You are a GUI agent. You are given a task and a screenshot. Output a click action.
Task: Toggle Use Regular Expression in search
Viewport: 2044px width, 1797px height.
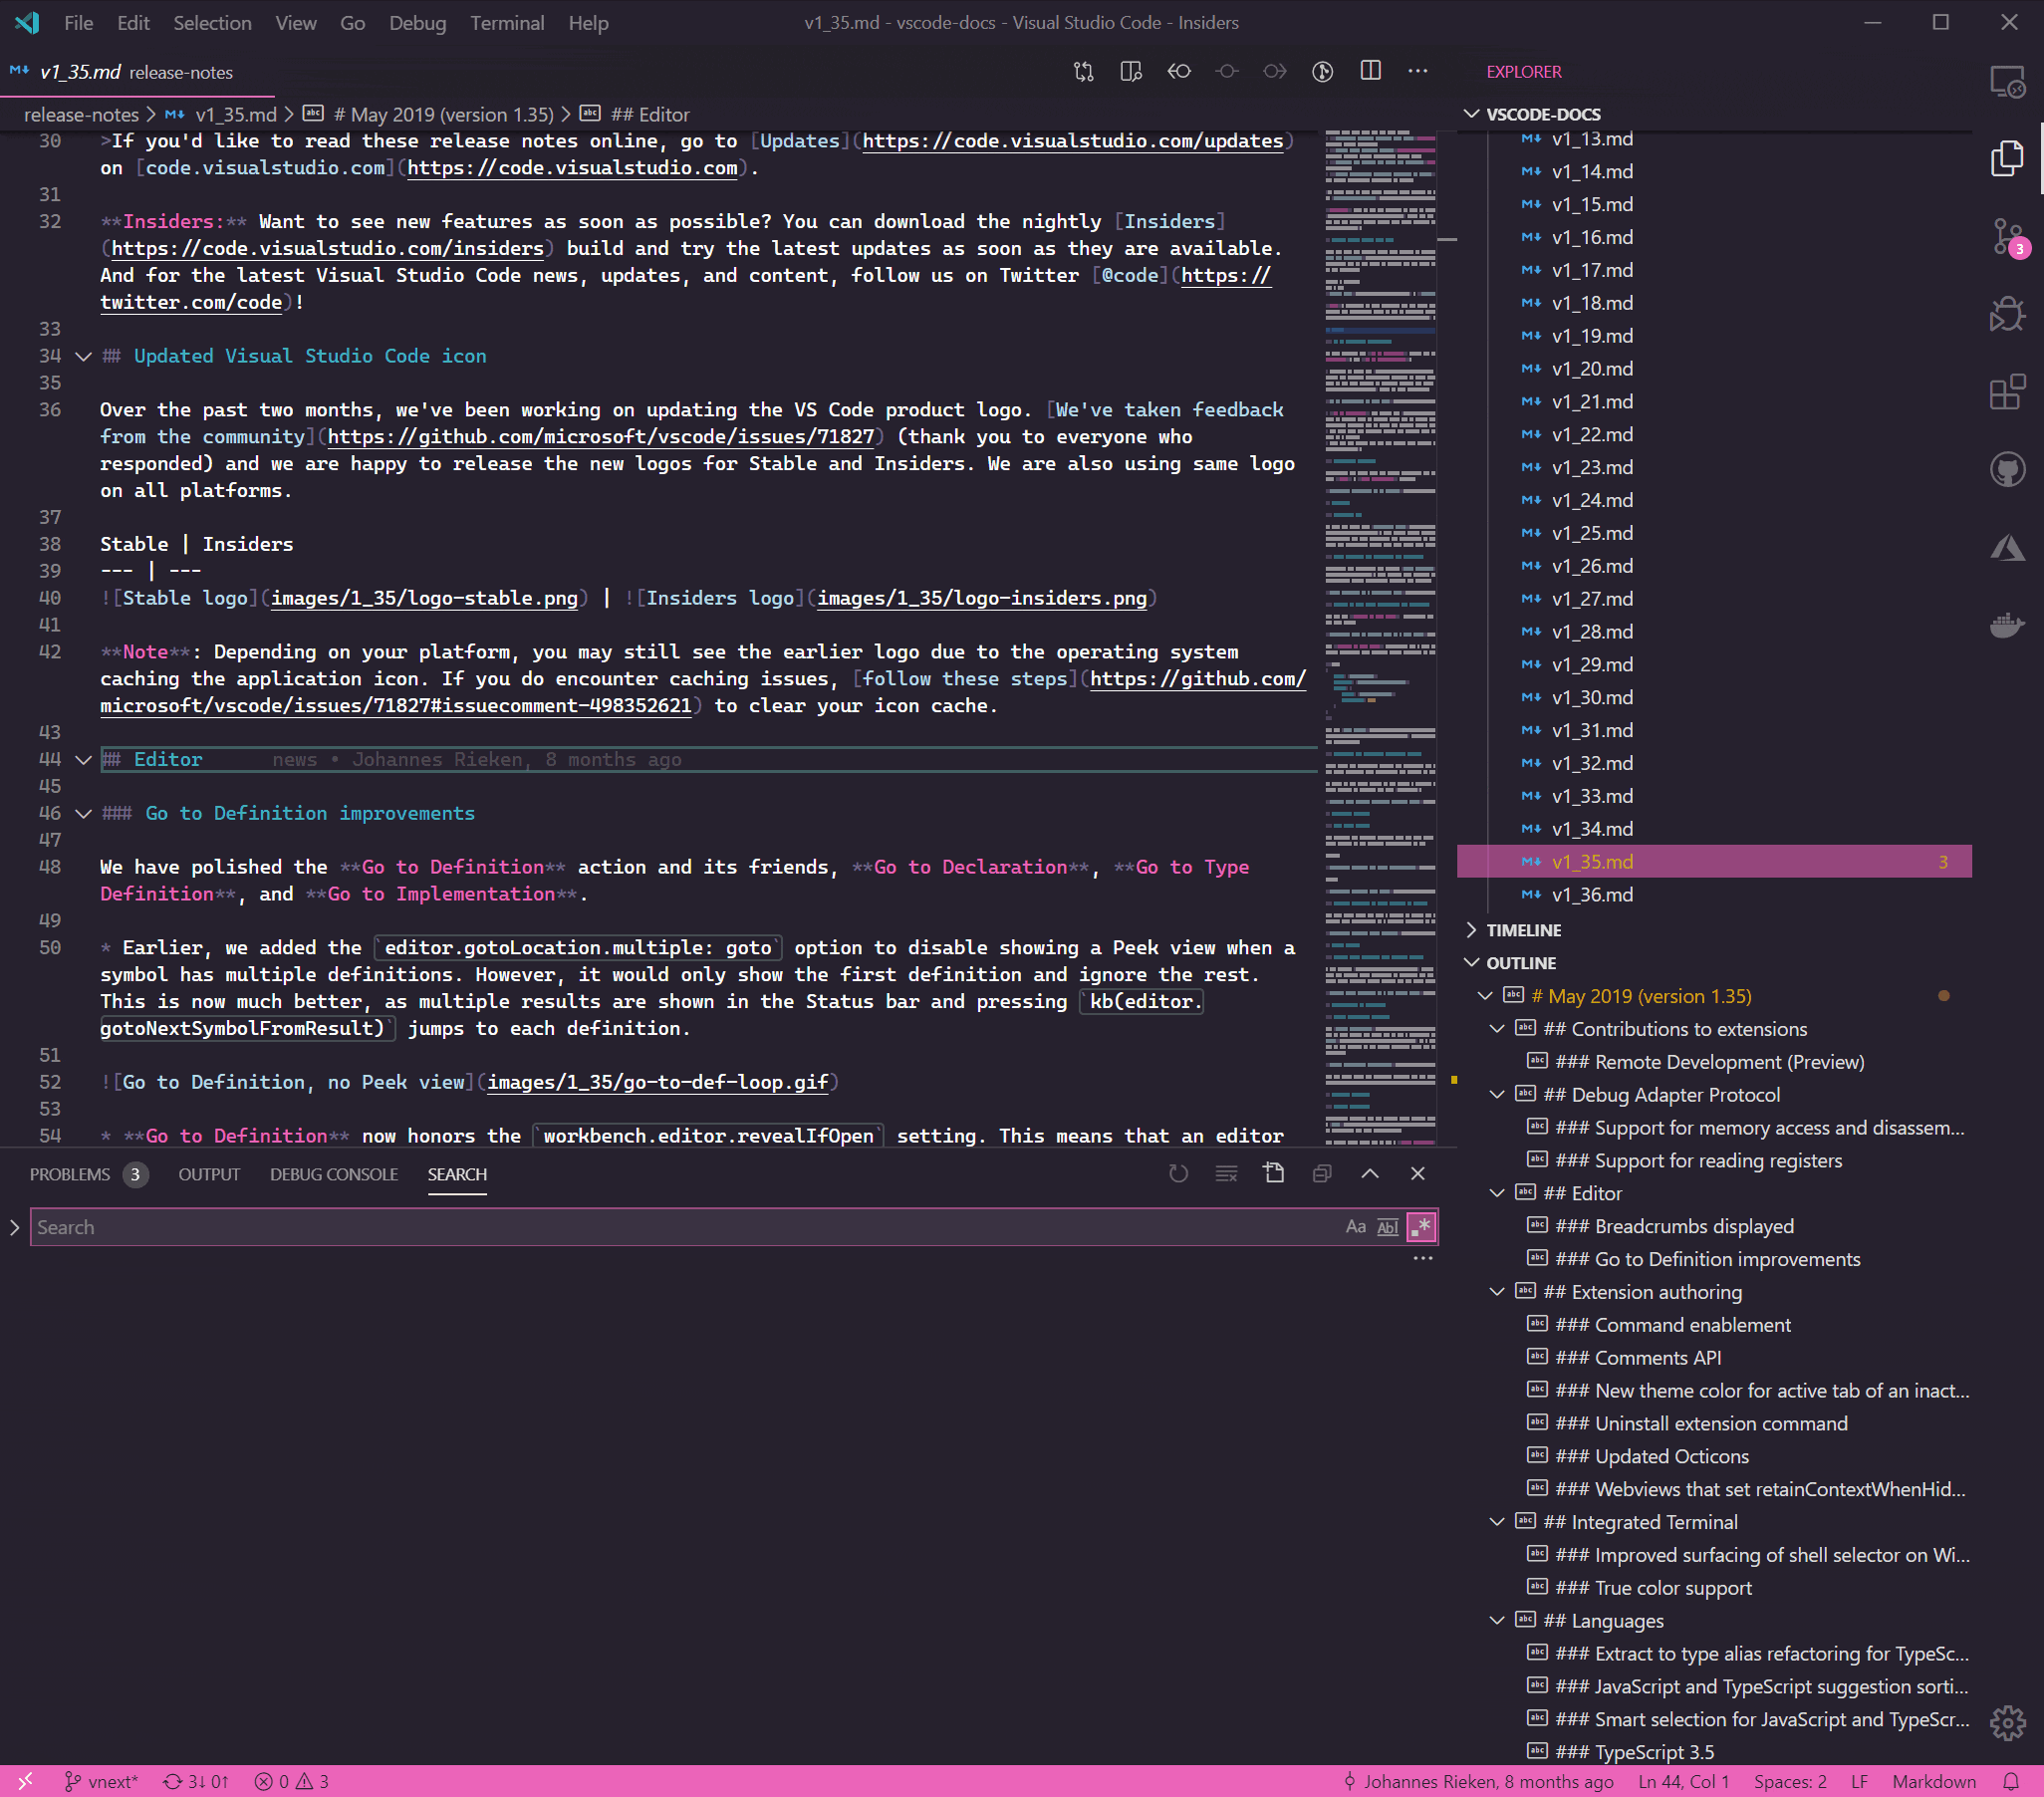[1420, 1227]
